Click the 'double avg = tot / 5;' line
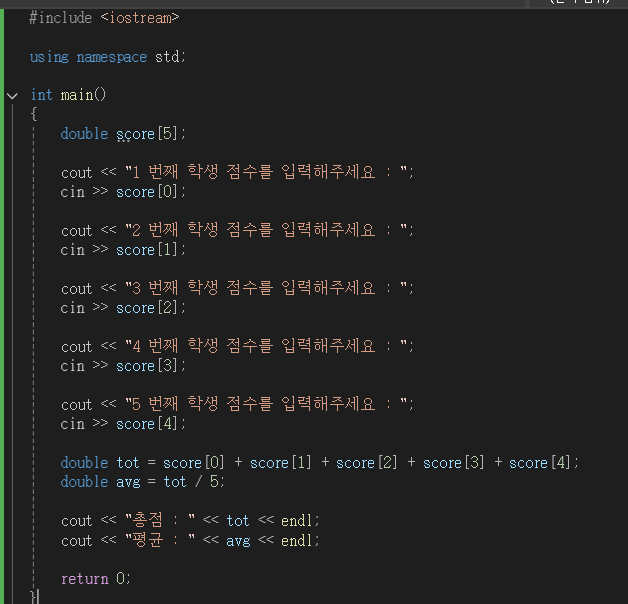628x604 pixels. click(143, 482)
